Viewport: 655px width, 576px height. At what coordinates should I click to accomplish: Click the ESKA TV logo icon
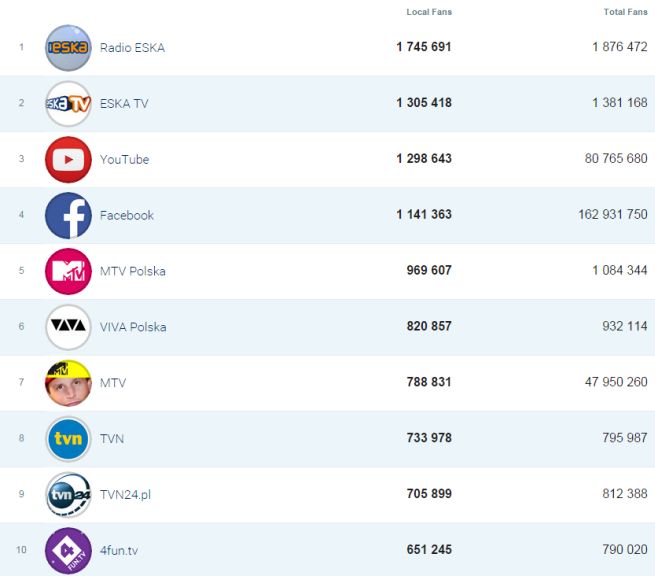(68, 104)
